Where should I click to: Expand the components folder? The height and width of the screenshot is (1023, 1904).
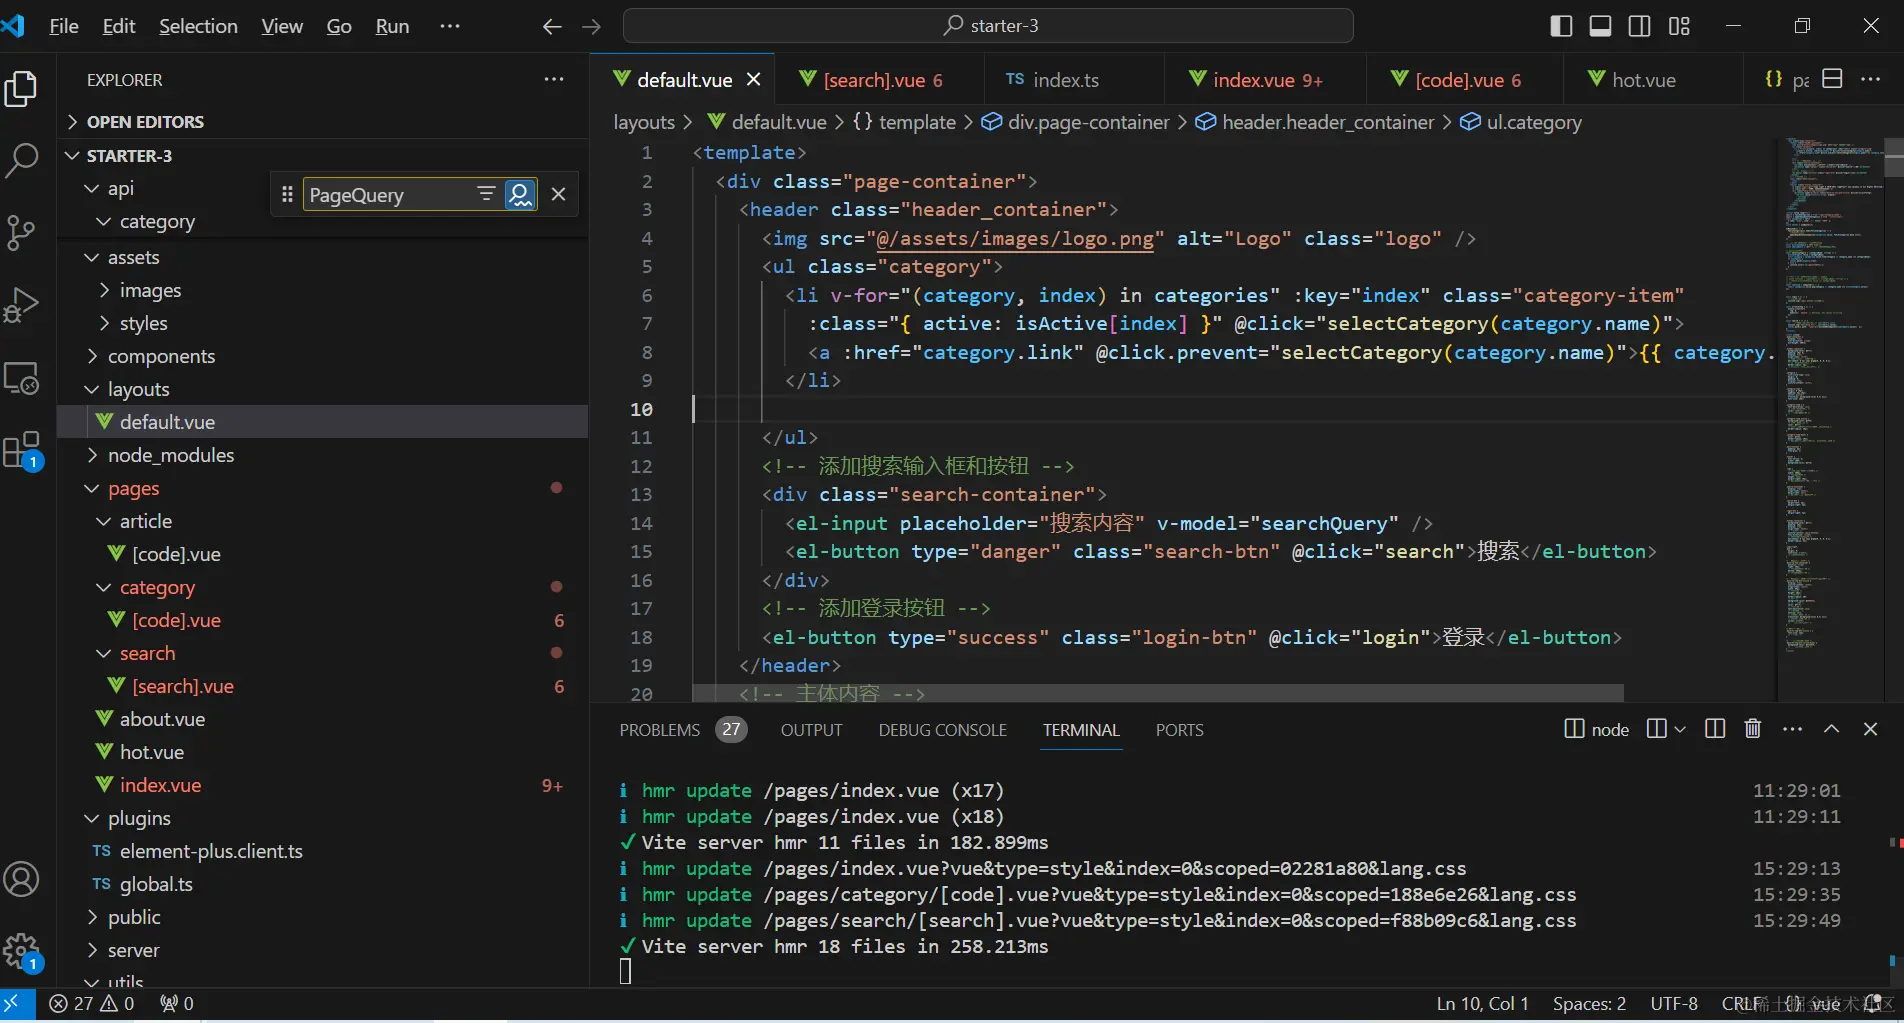161,356
